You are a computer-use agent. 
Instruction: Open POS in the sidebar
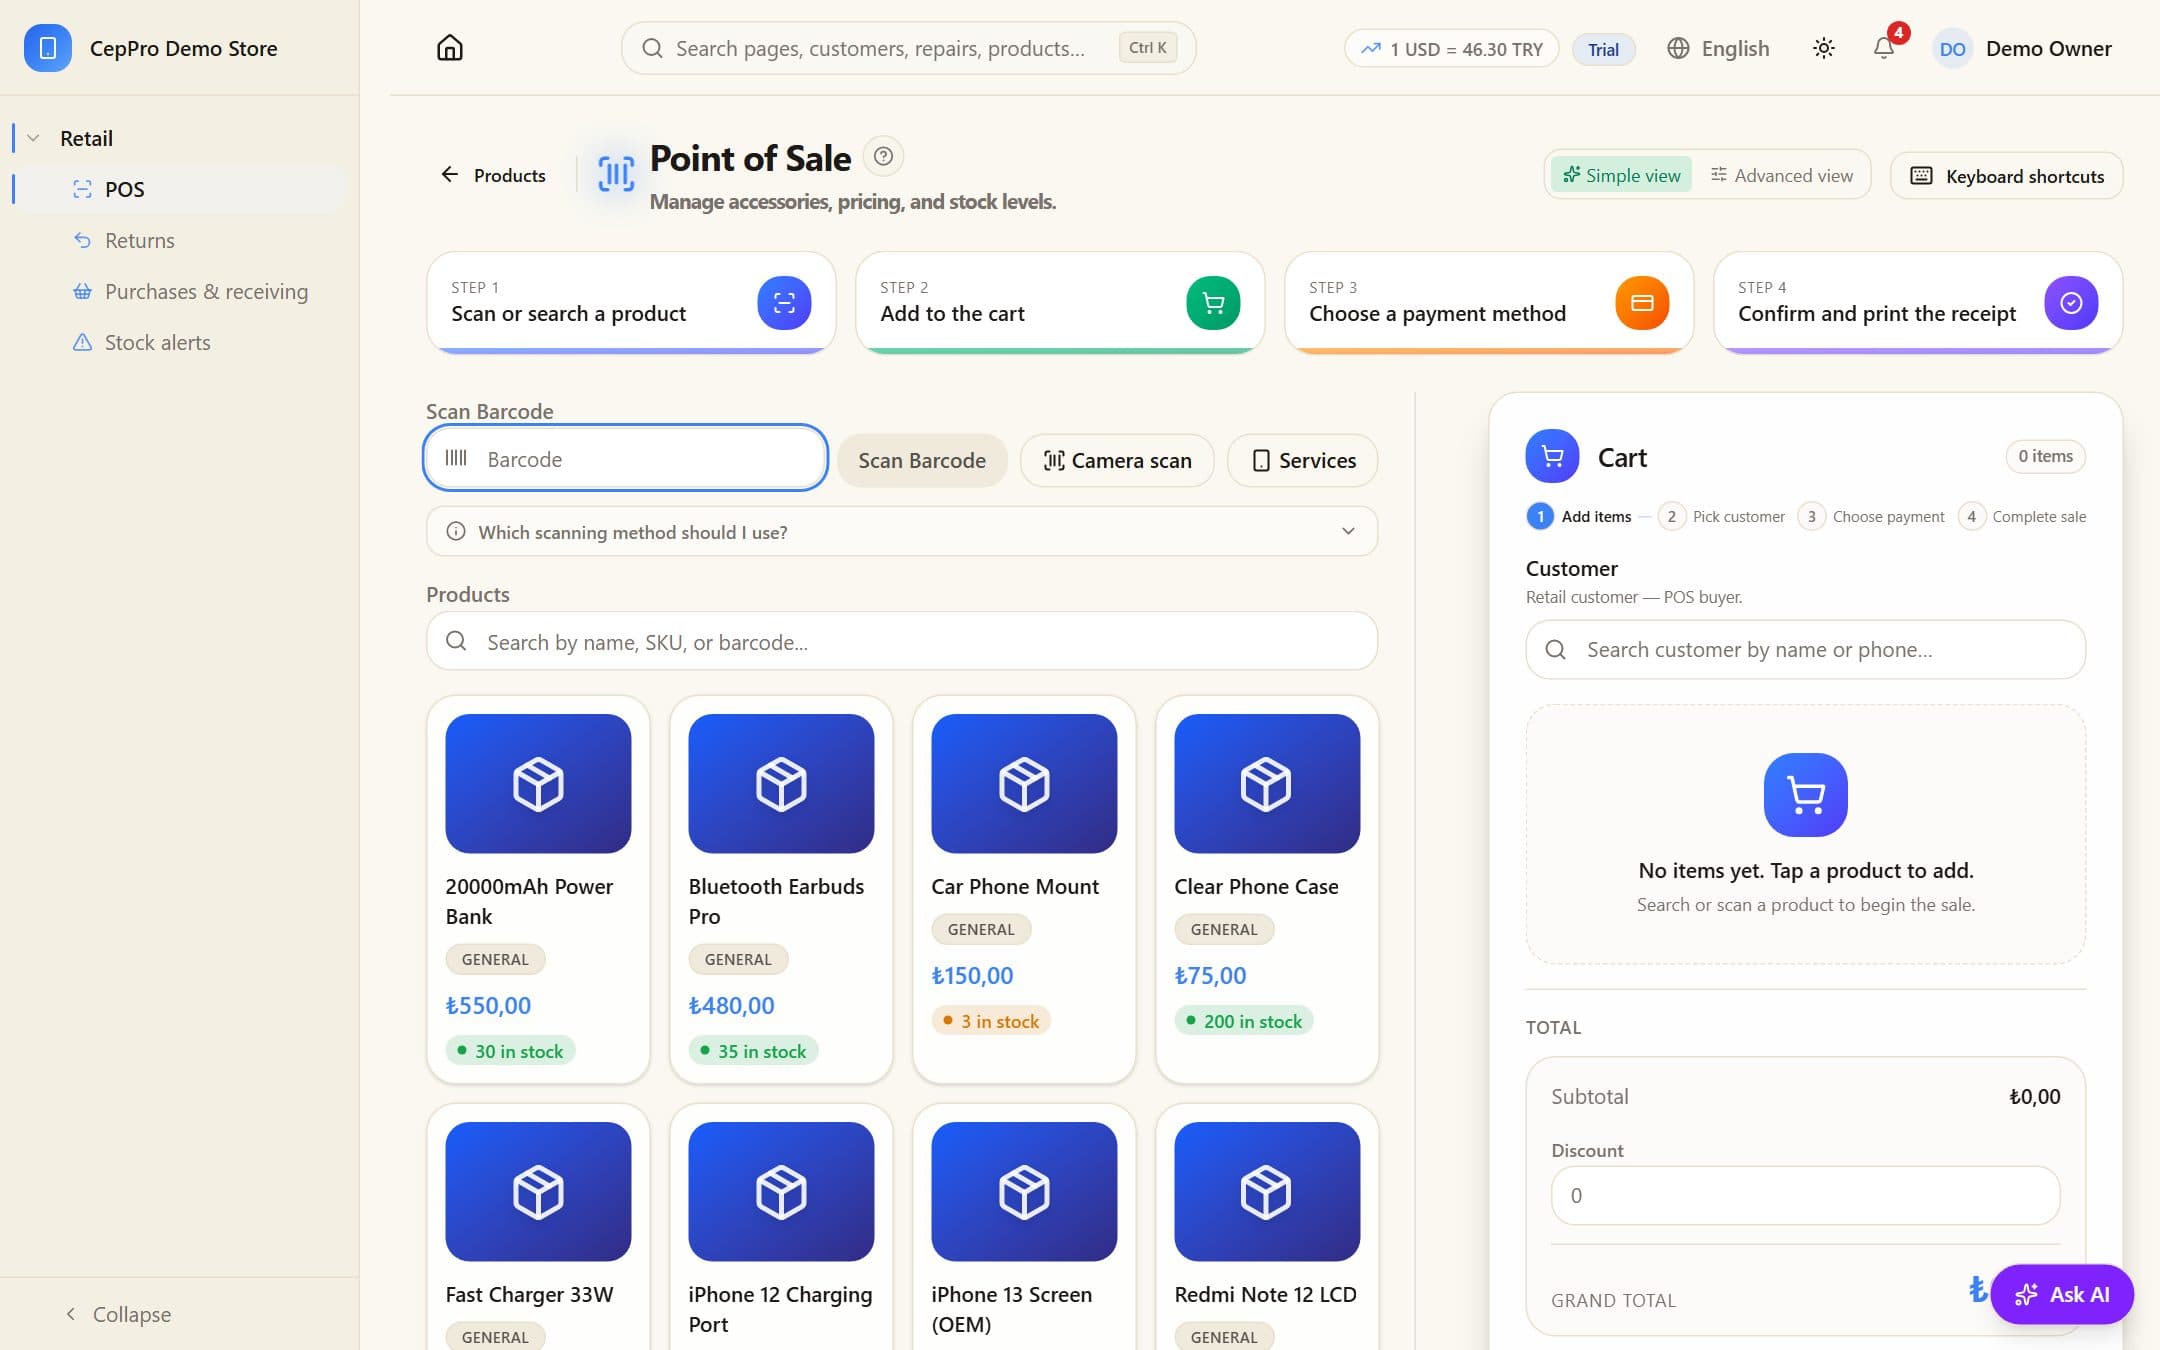click(180, 189)
